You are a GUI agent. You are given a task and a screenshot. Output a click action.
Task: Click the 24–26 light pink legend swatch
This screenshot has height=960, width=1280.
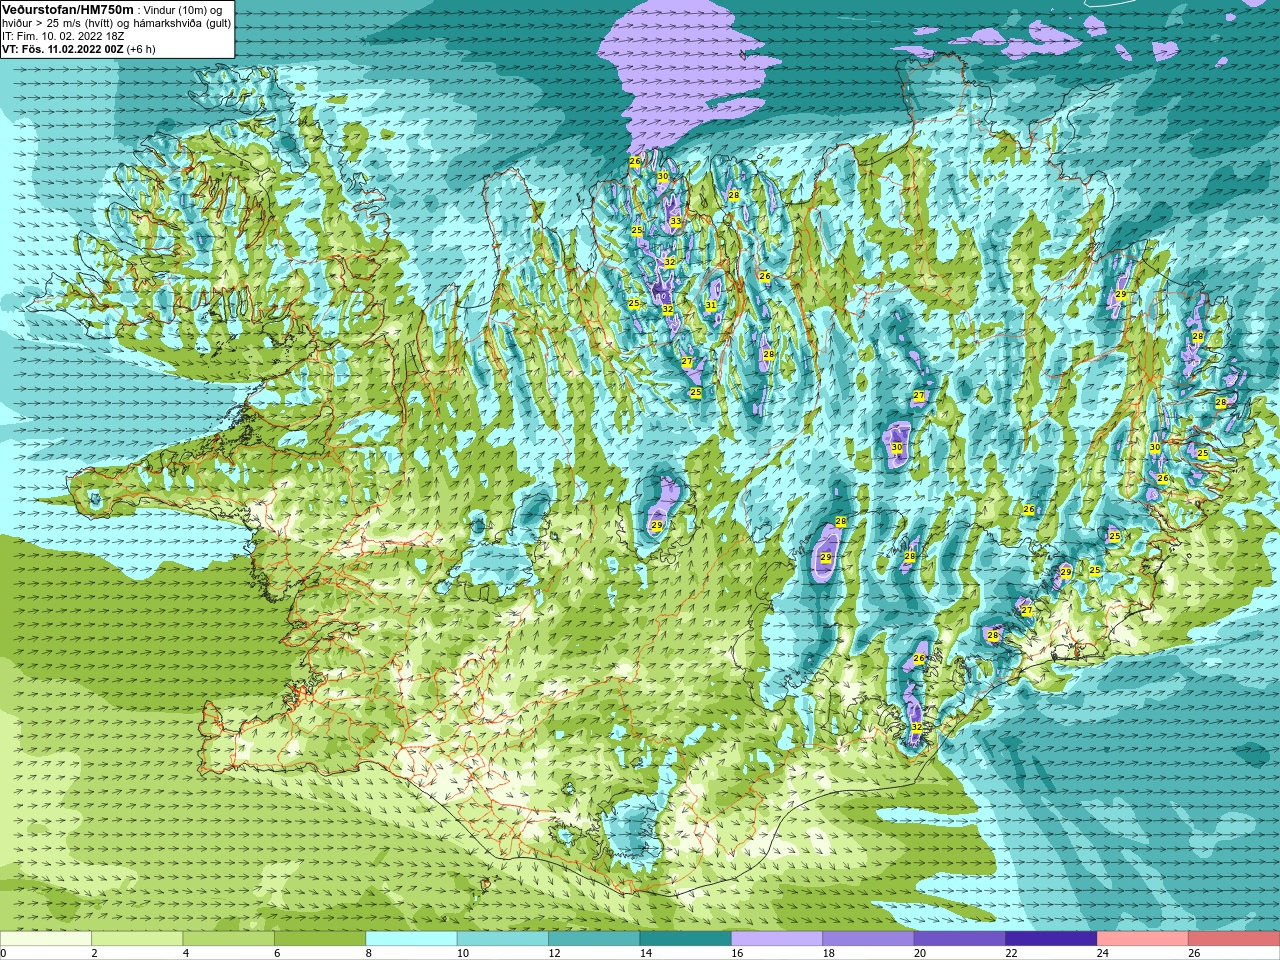point(1143,939)
